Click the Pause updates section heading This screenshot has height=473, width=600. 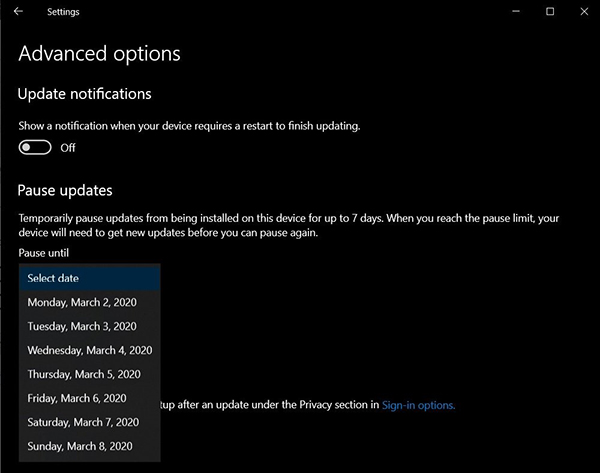pyautogui.click(x=65, y=190)
